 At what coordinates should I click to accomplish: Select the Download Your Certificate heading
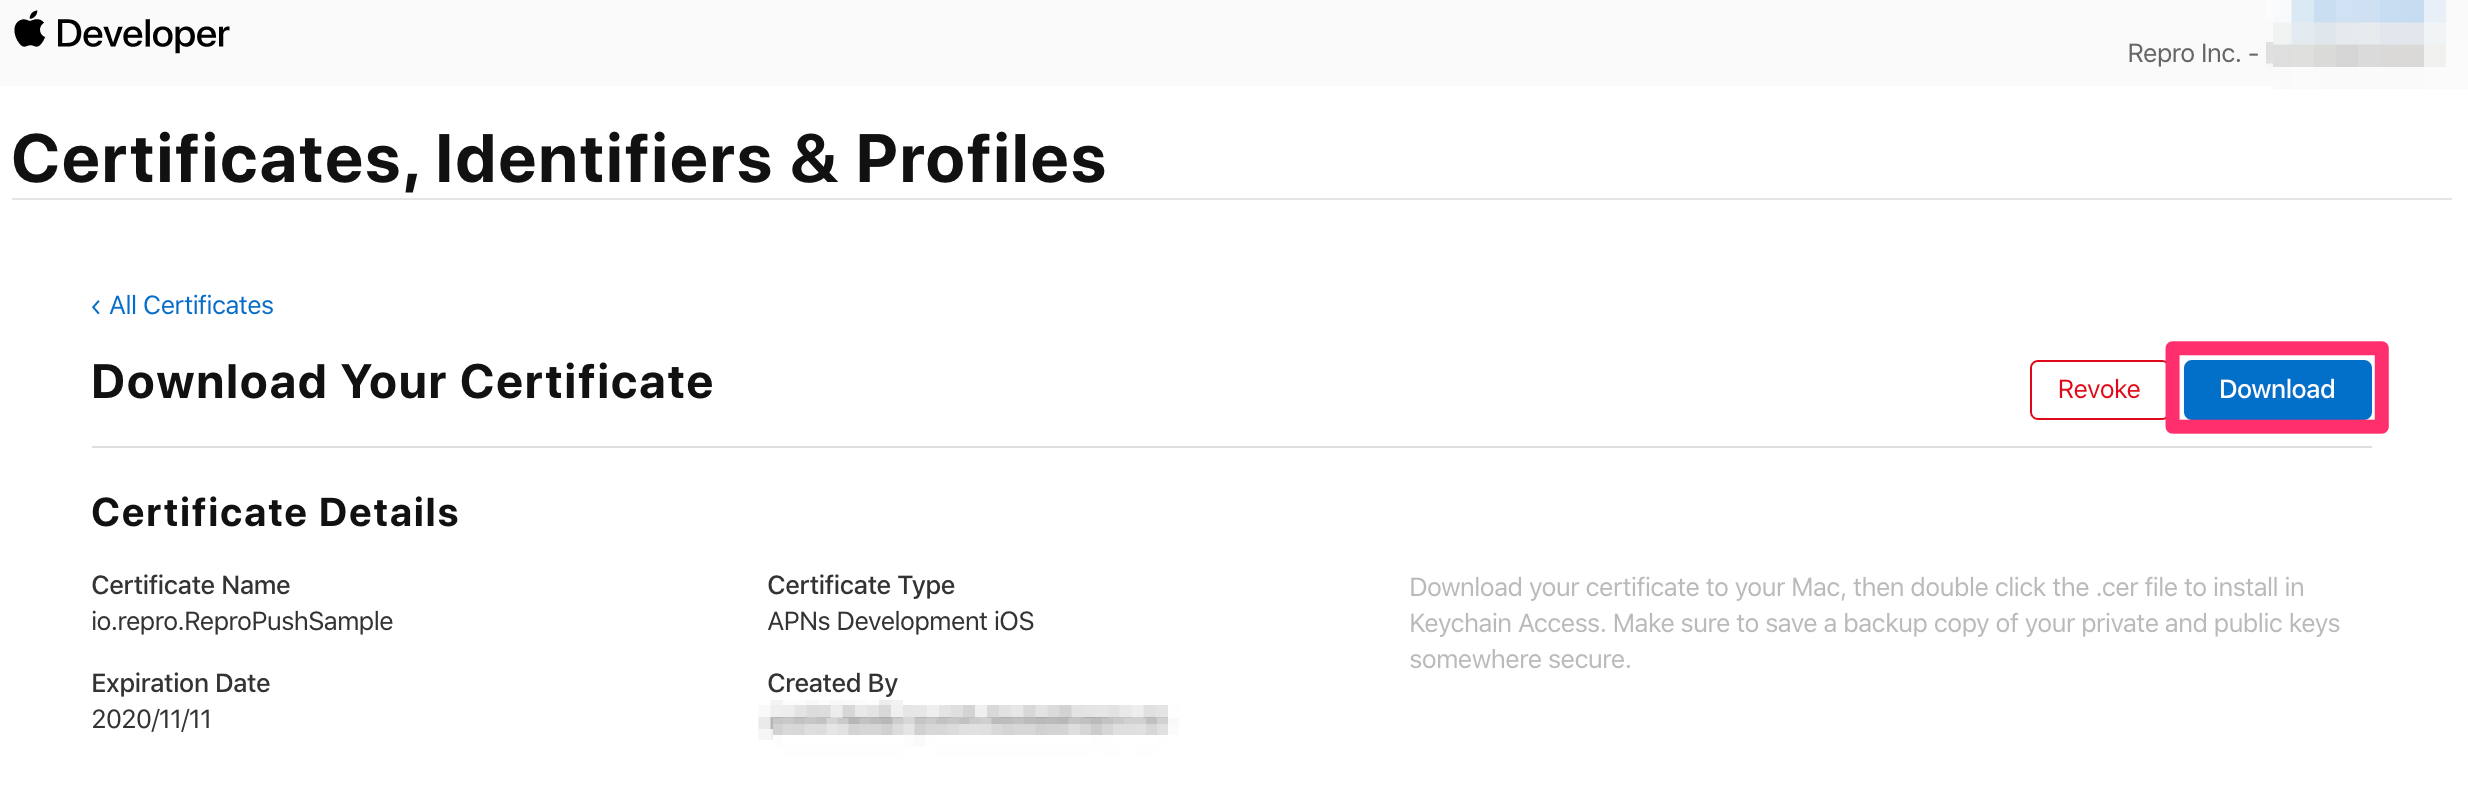coord(402,381)
